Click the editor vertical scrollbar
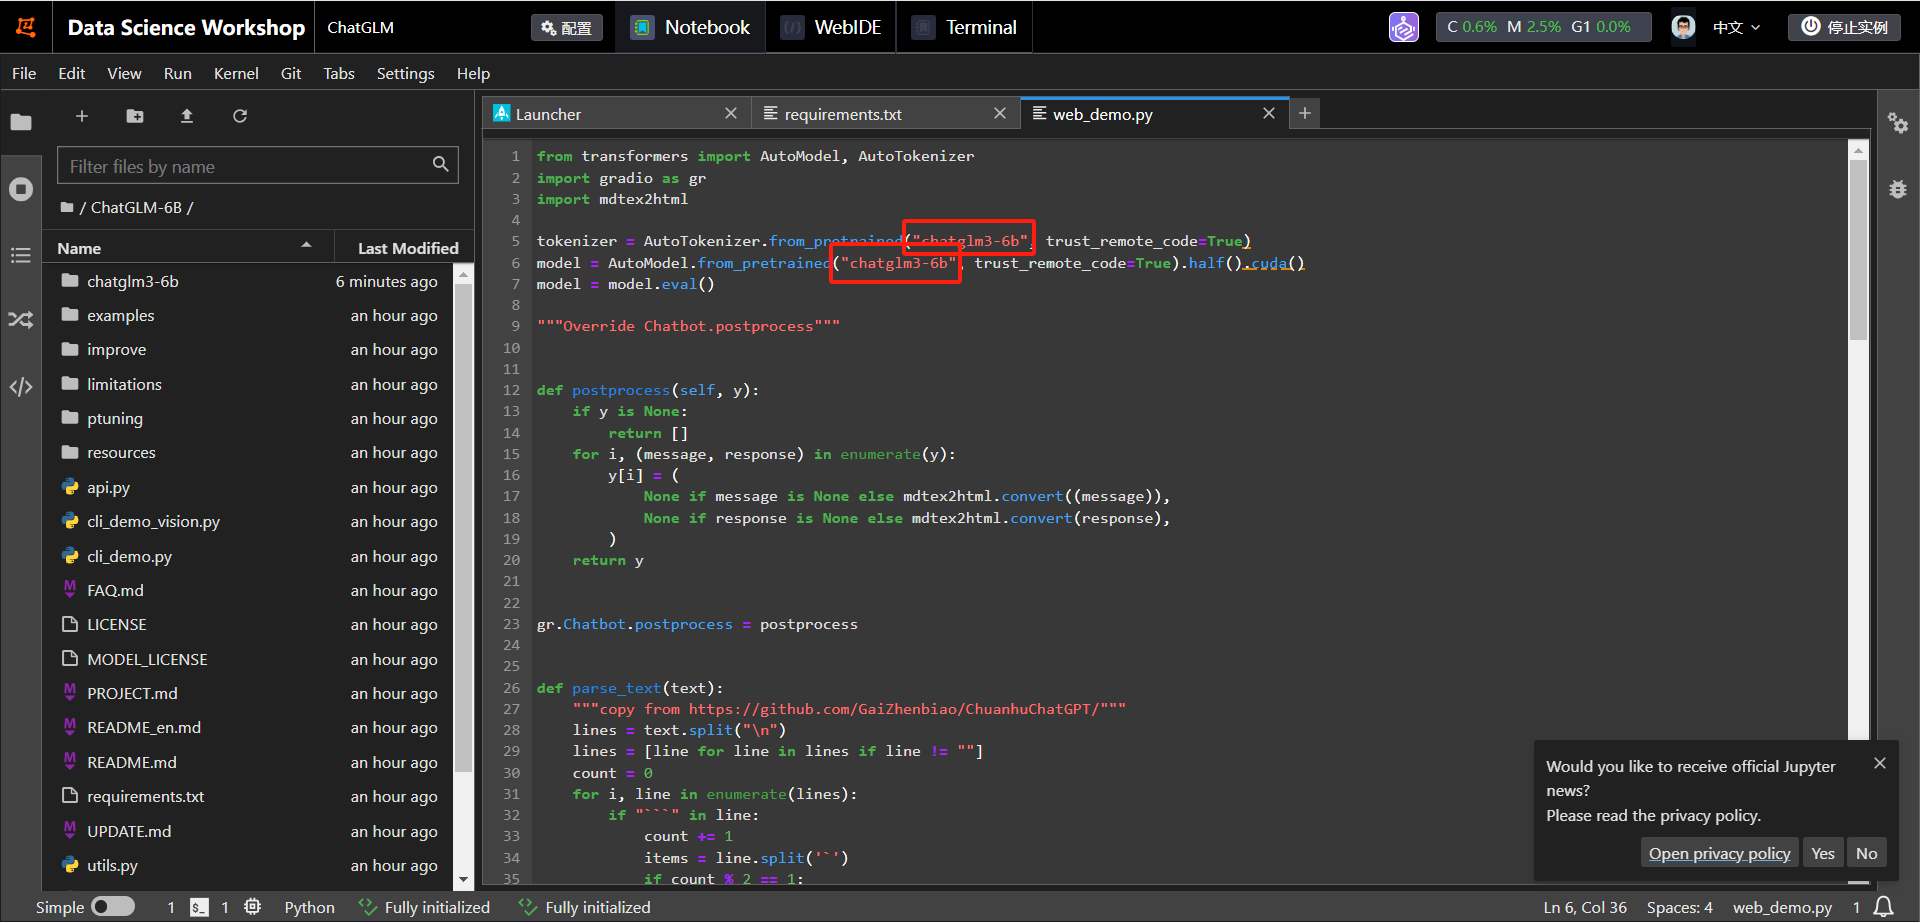Image resolution: width=1920 pixels, height=922 pixels. pos(1858,250)
